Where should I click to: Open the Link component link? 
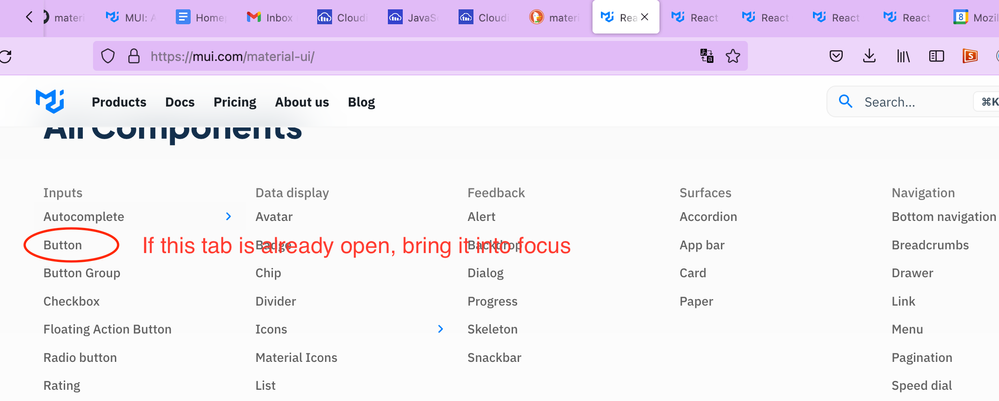[903, 301]
